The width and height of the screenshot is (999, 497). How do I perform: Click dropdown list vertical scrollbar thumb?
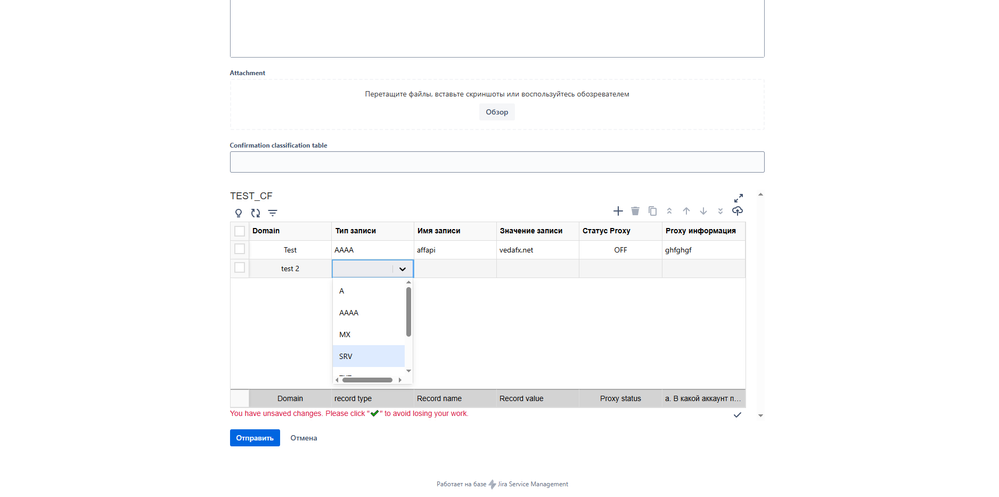tap(408, 312)
